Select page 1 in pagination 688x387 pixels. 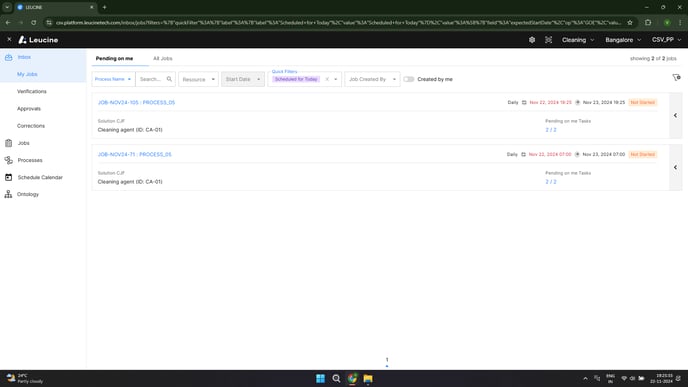[x=387, y=360]
